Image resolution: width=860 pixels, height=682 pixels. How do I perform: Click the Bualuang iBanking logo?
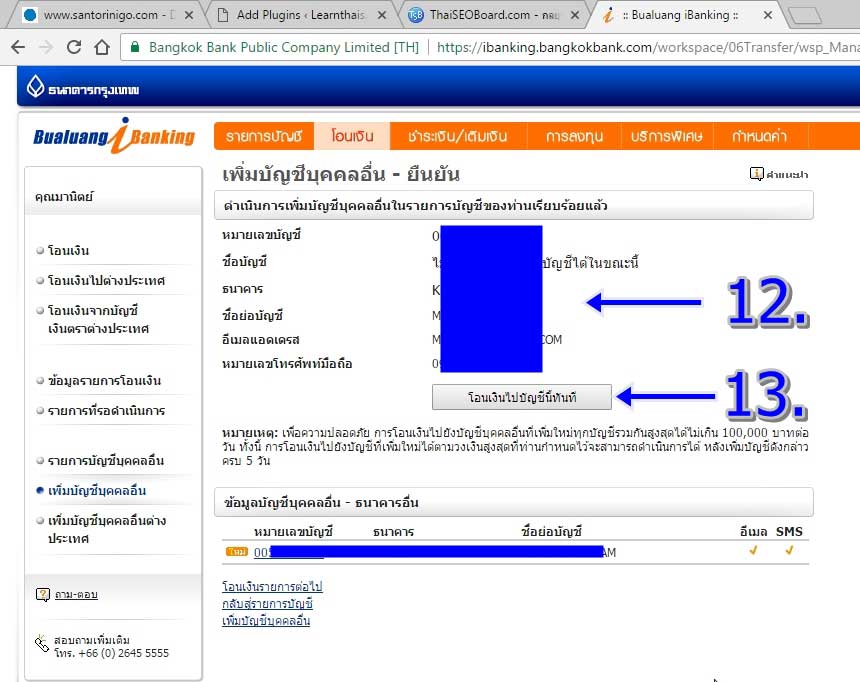pyautogui.click(x=114, y=136)
